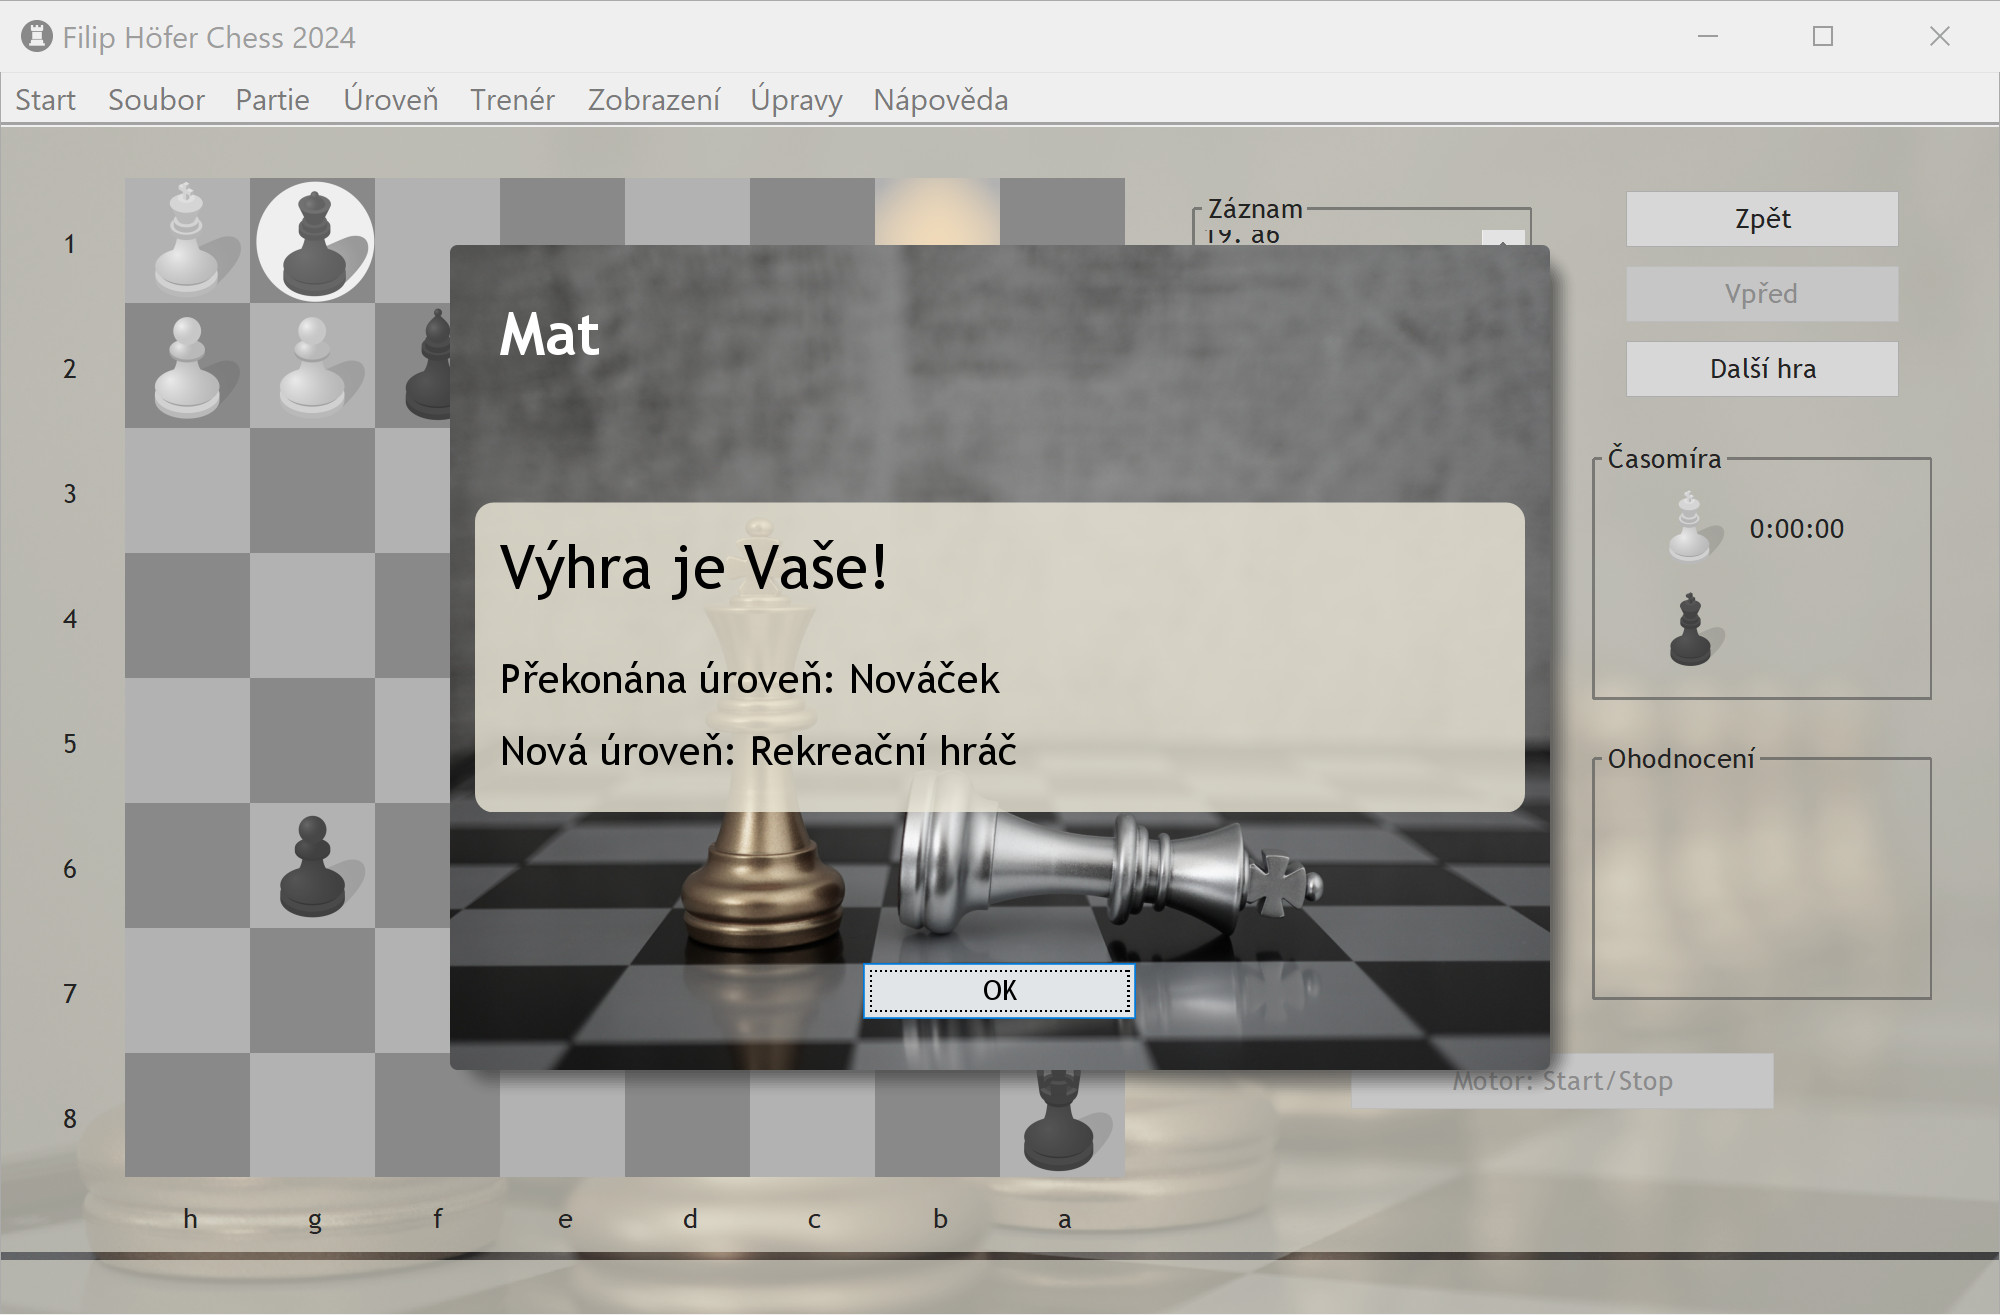
Task: Click the app icon in title bar
Action: point(36,37)
